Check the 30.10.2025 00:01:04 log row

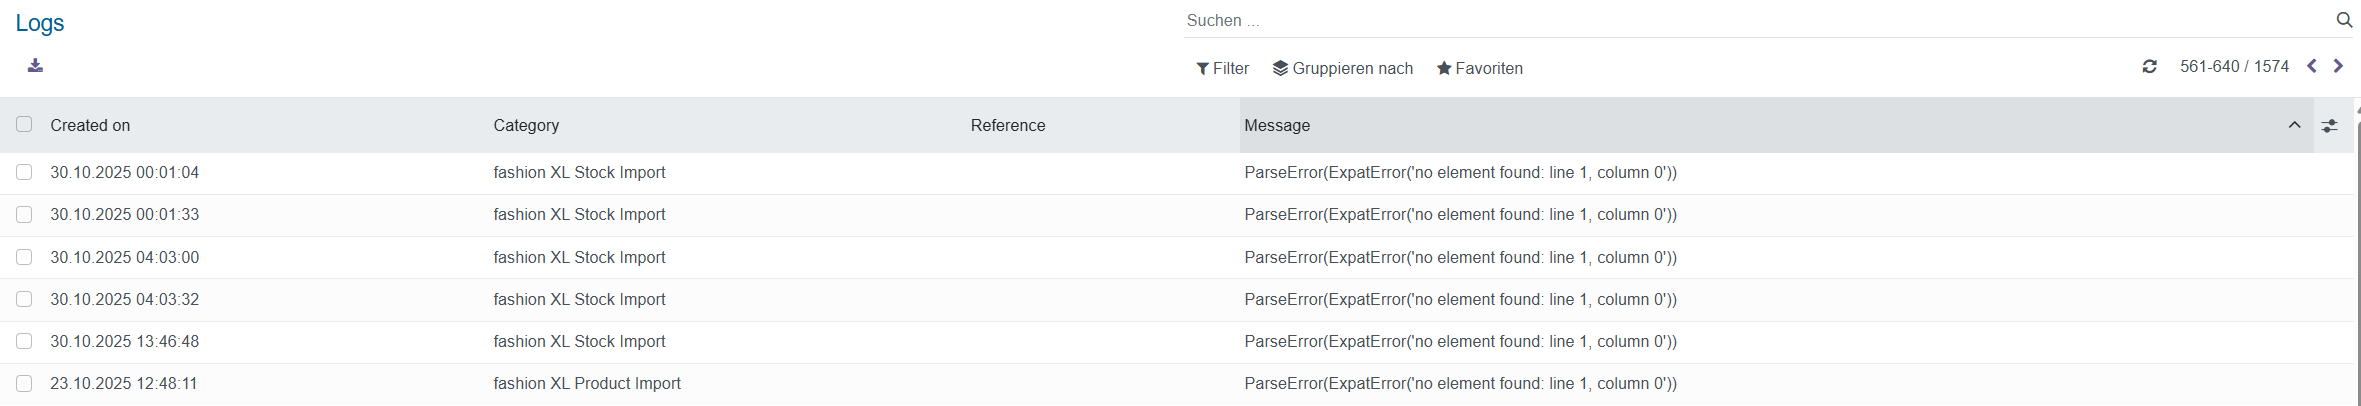pos(24,172)
